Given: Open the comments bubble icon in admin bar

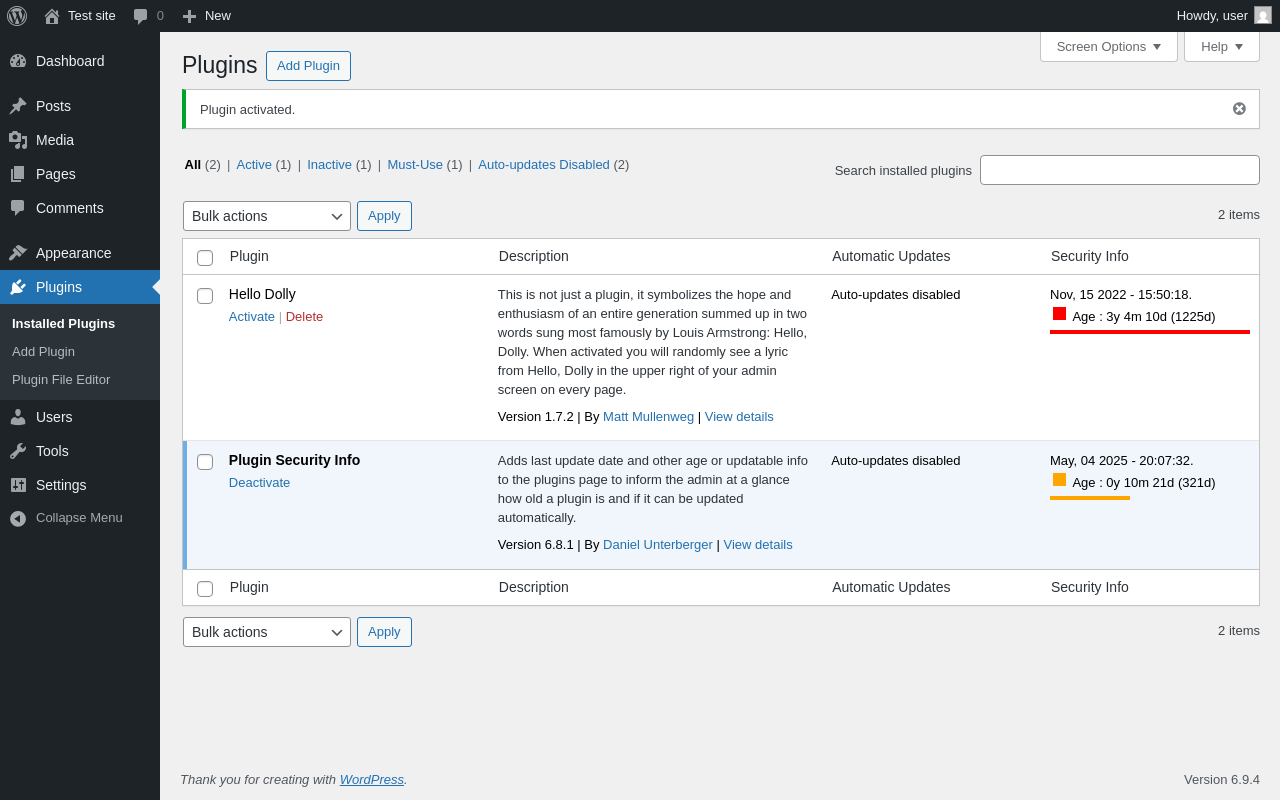Looking at the screenshot, I should point(140,16).
